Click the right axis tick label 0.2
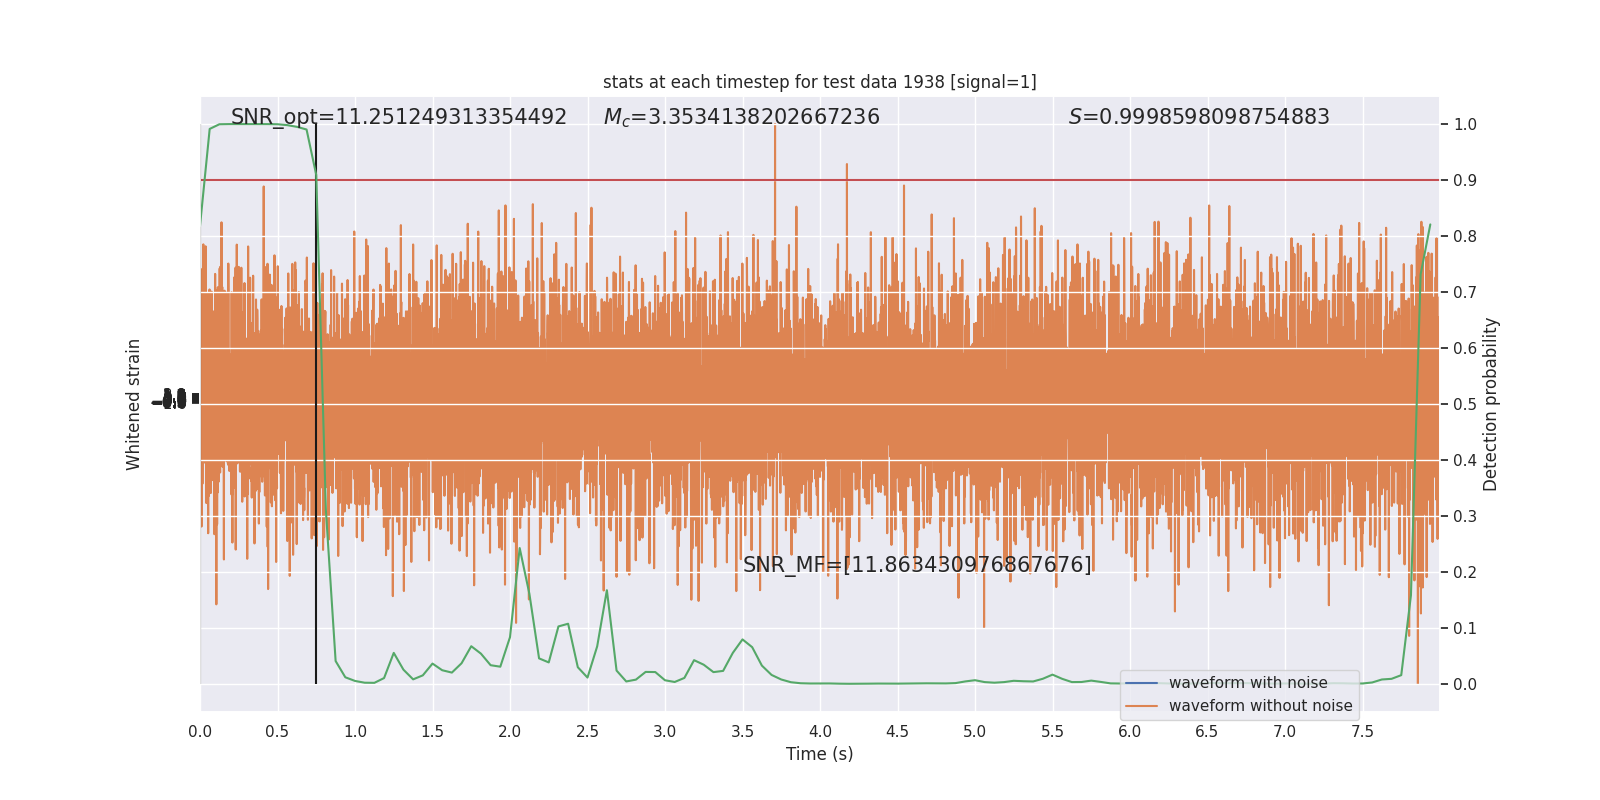 click(x=1465, y=573)
